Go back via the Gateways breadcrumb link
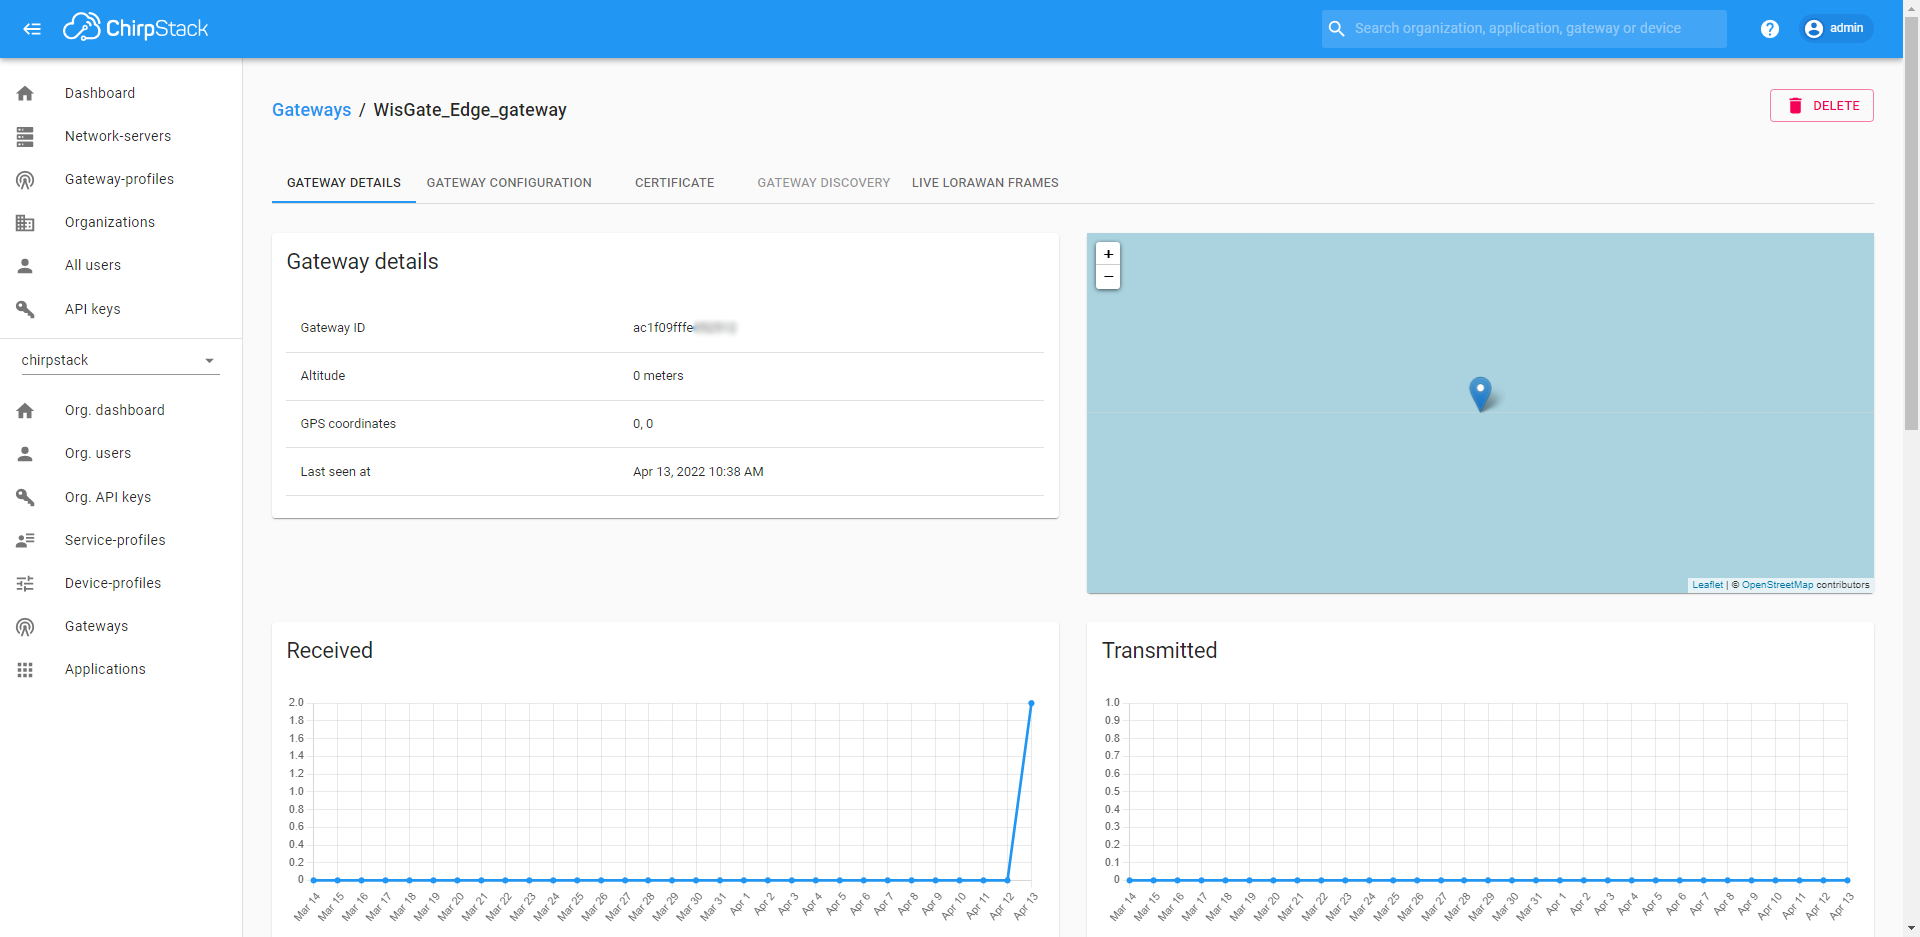This screenshot has height=937, width=1920. click(311, 110)
